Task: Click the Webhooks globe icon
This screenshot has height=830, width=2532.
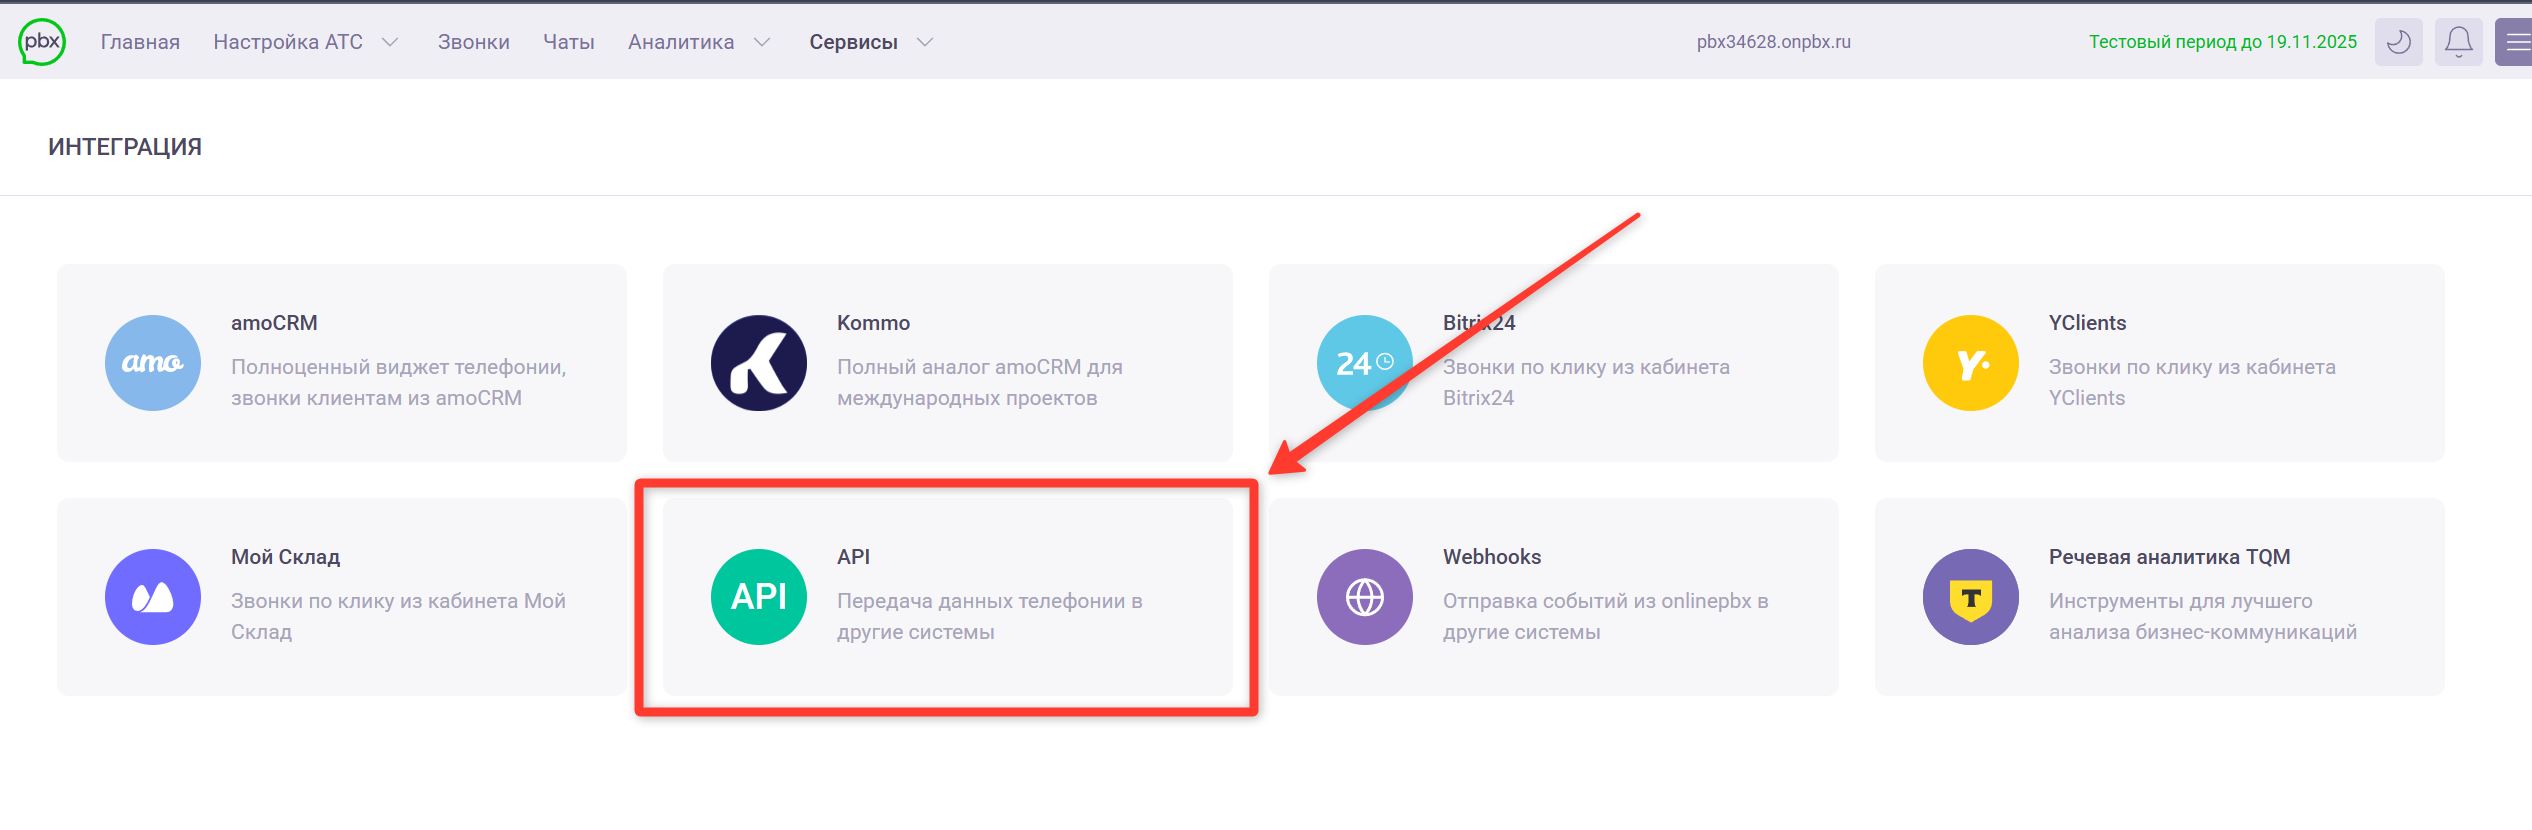Action: (1364, 597)
